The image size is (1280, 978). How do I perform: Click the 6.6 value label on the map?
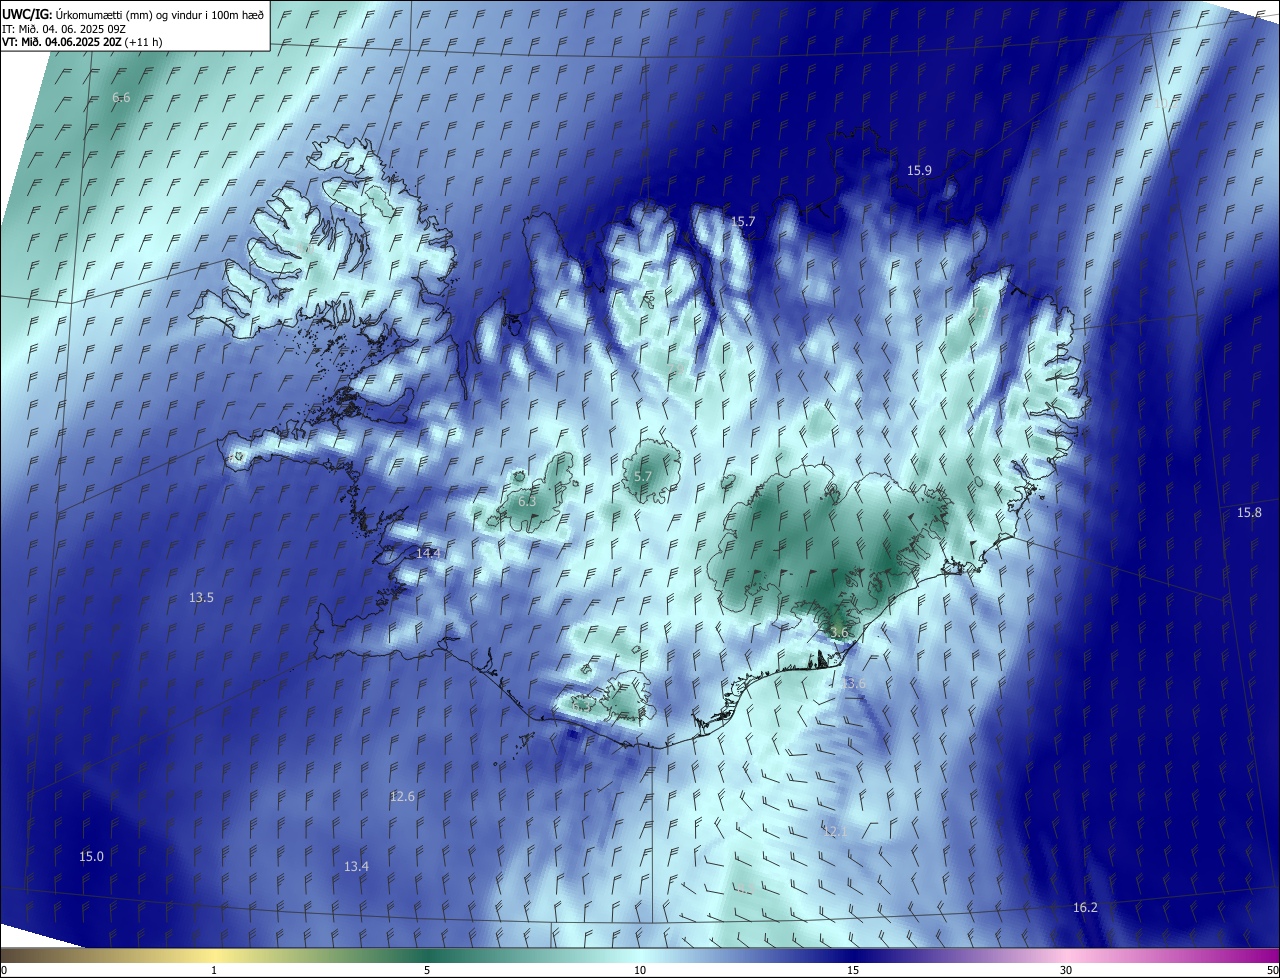pyautogui.click(x=122, y=97)
